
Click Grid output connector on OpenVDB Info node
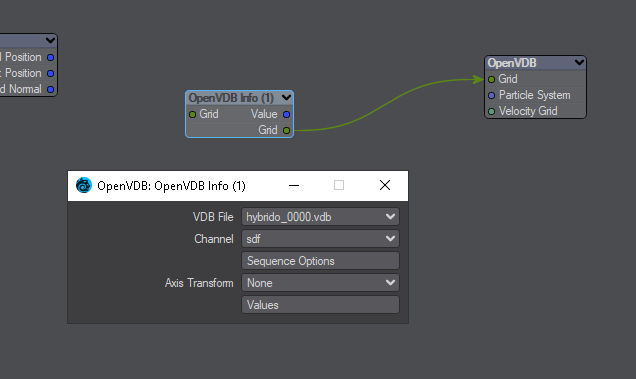[286, 130]
